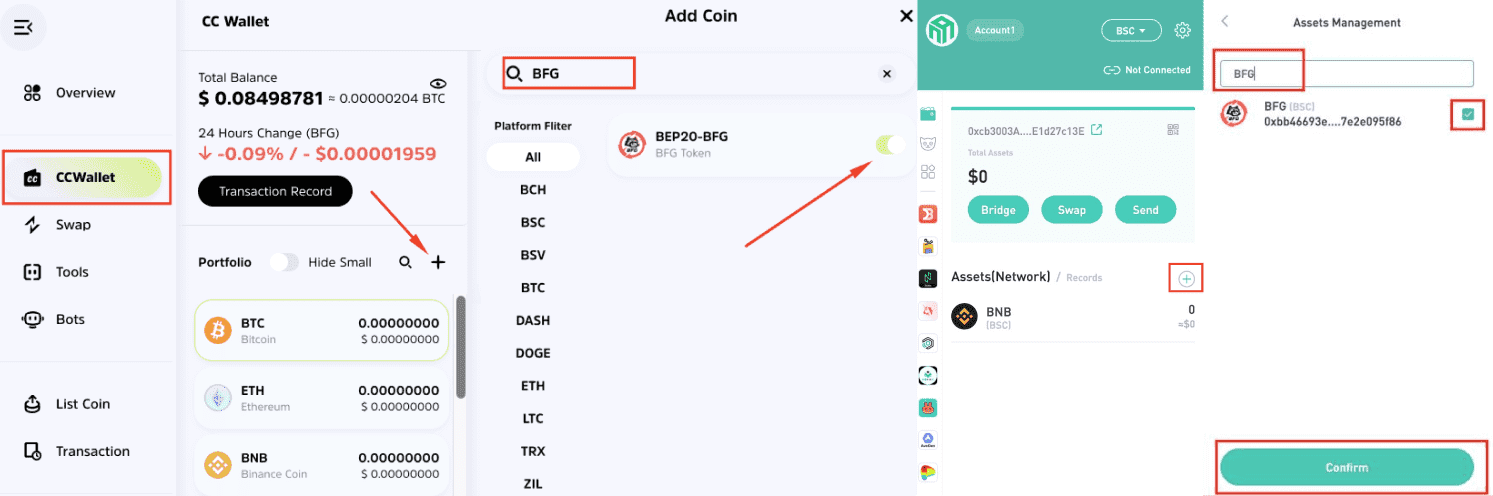Uncheck the BFG (BSC) asset checkbox
This screenshot has height=496, width=1493.
1467,115
